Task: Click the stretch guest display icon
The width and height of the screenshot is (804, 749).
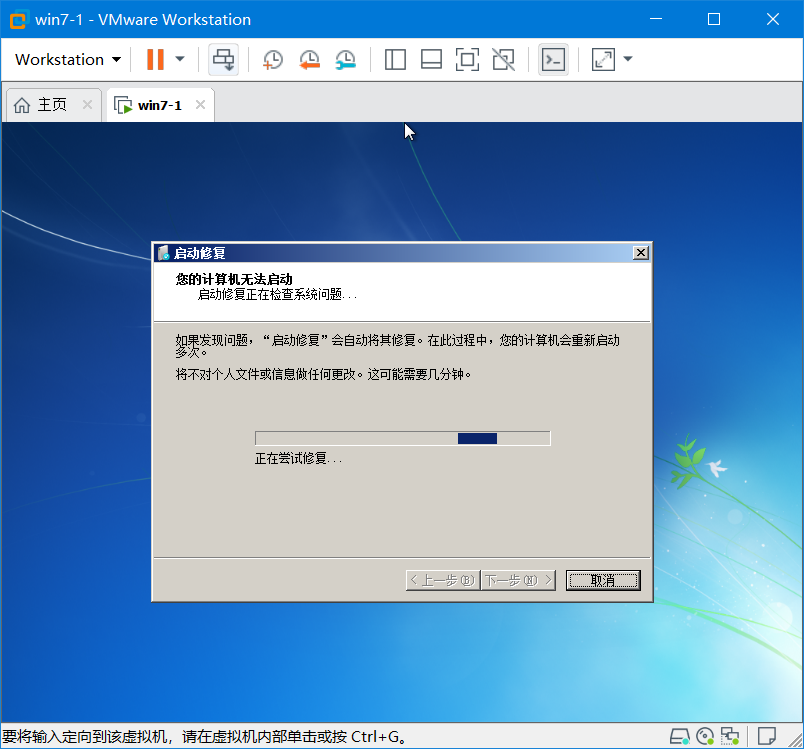Action: pyautogui.click(x=603, y=59)
